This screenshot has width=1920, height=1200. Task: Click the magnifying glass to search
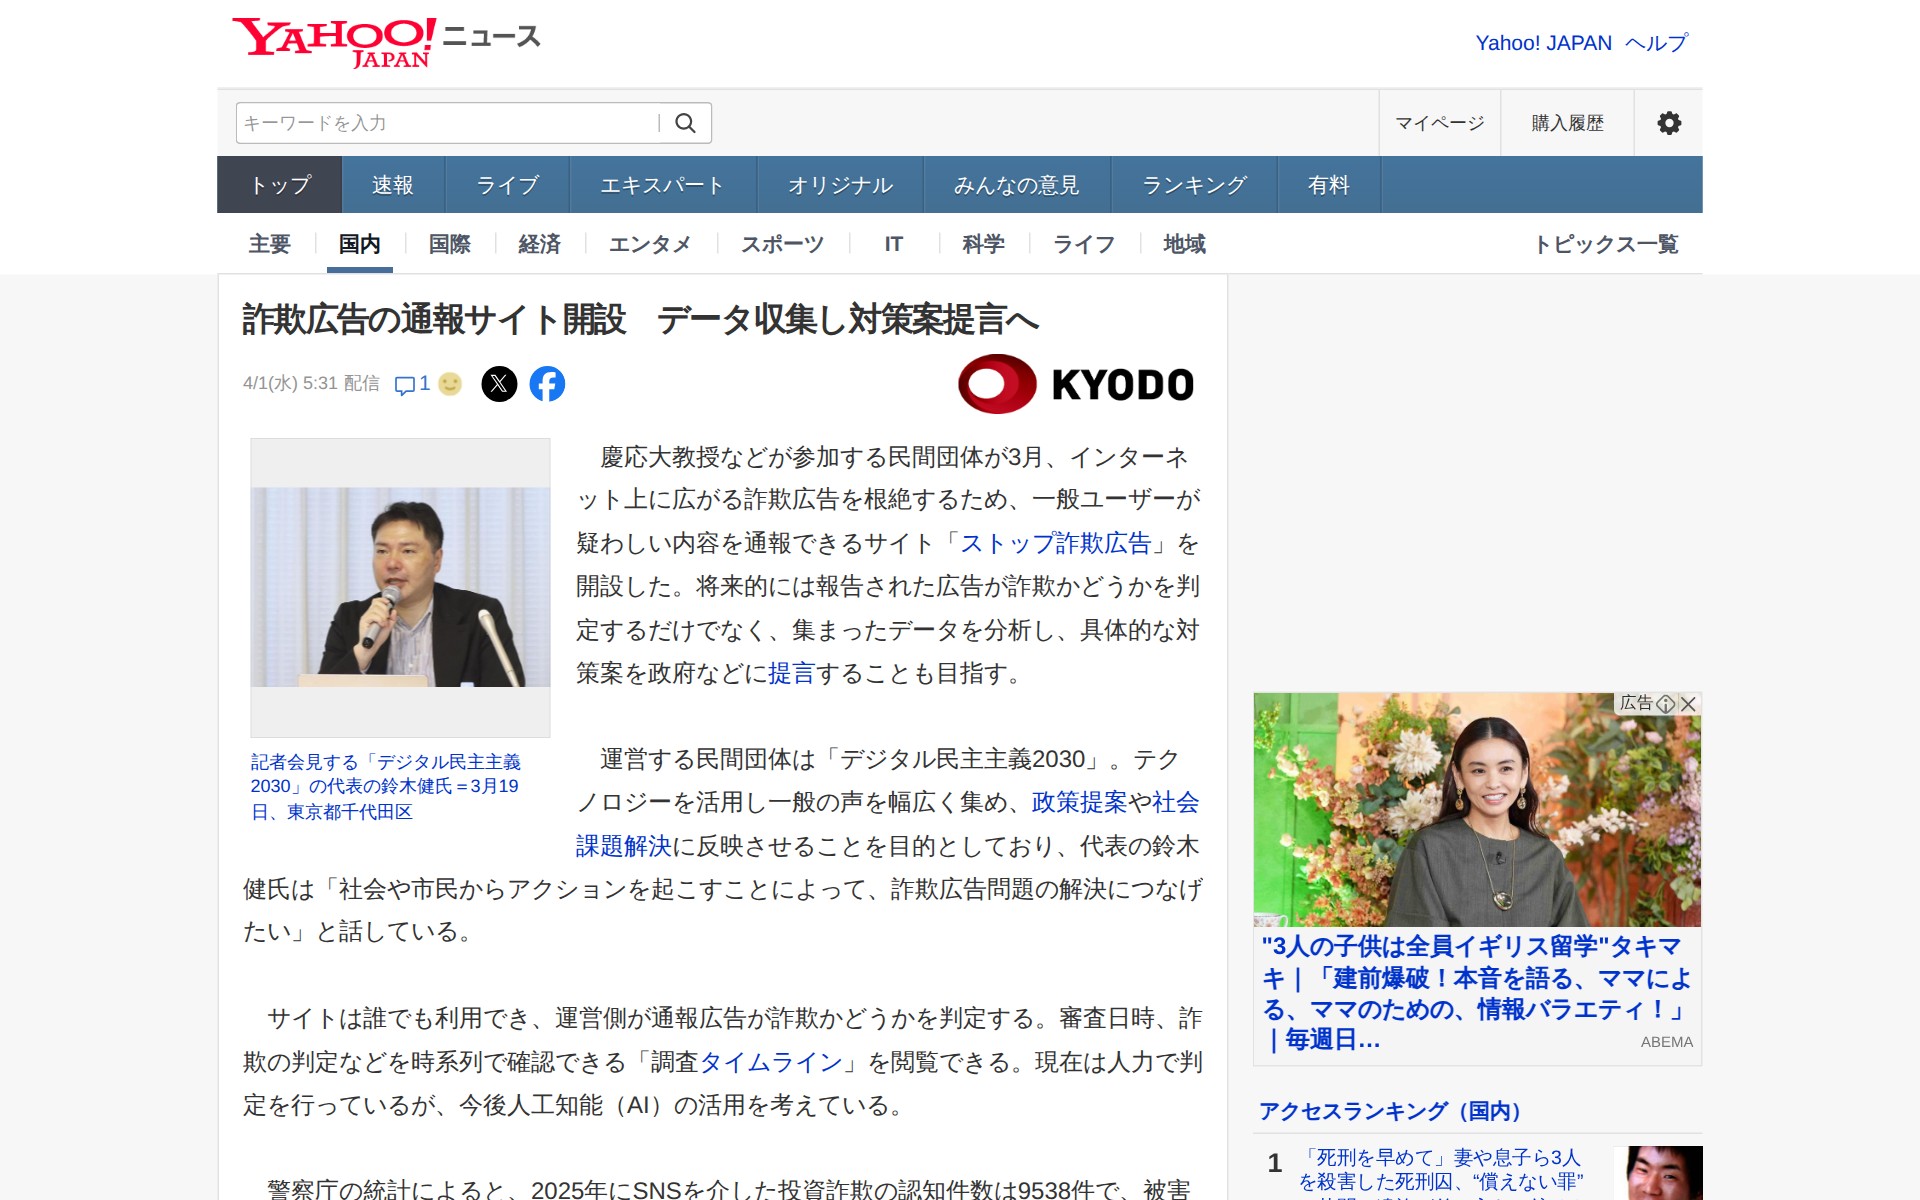(x=686, y=122)
